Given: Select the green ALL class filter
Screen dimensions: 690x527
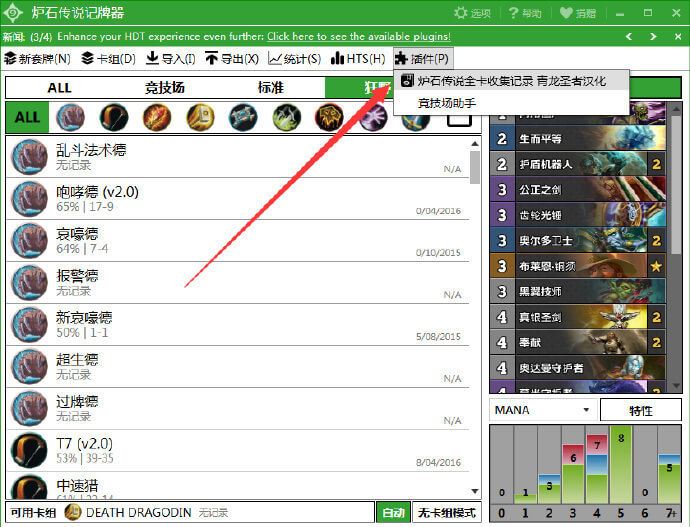Looking at the screenshot, I should pos(27,117).
